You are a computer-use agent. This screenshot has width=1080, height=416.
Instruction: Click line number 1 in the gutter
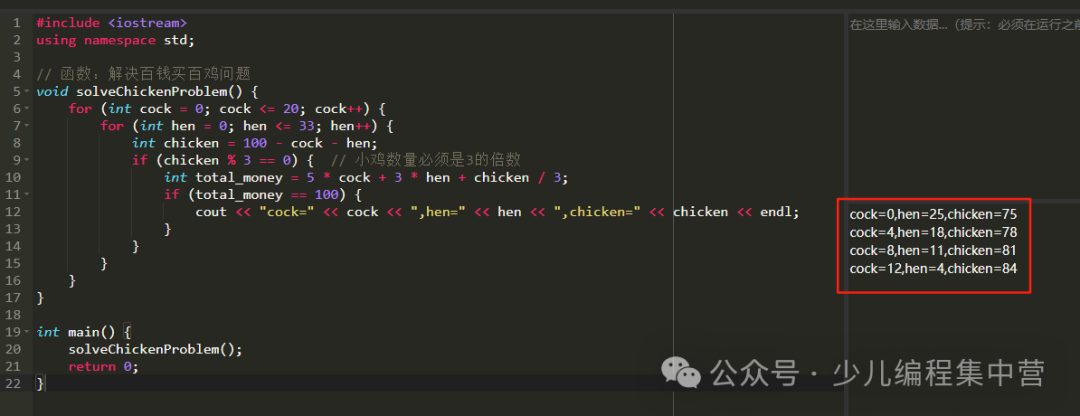point(17,23)
